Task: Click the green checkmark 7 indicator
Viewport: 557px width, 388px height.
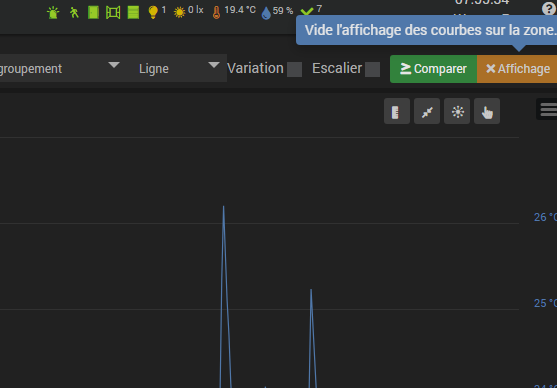Action: click(307, 12)
